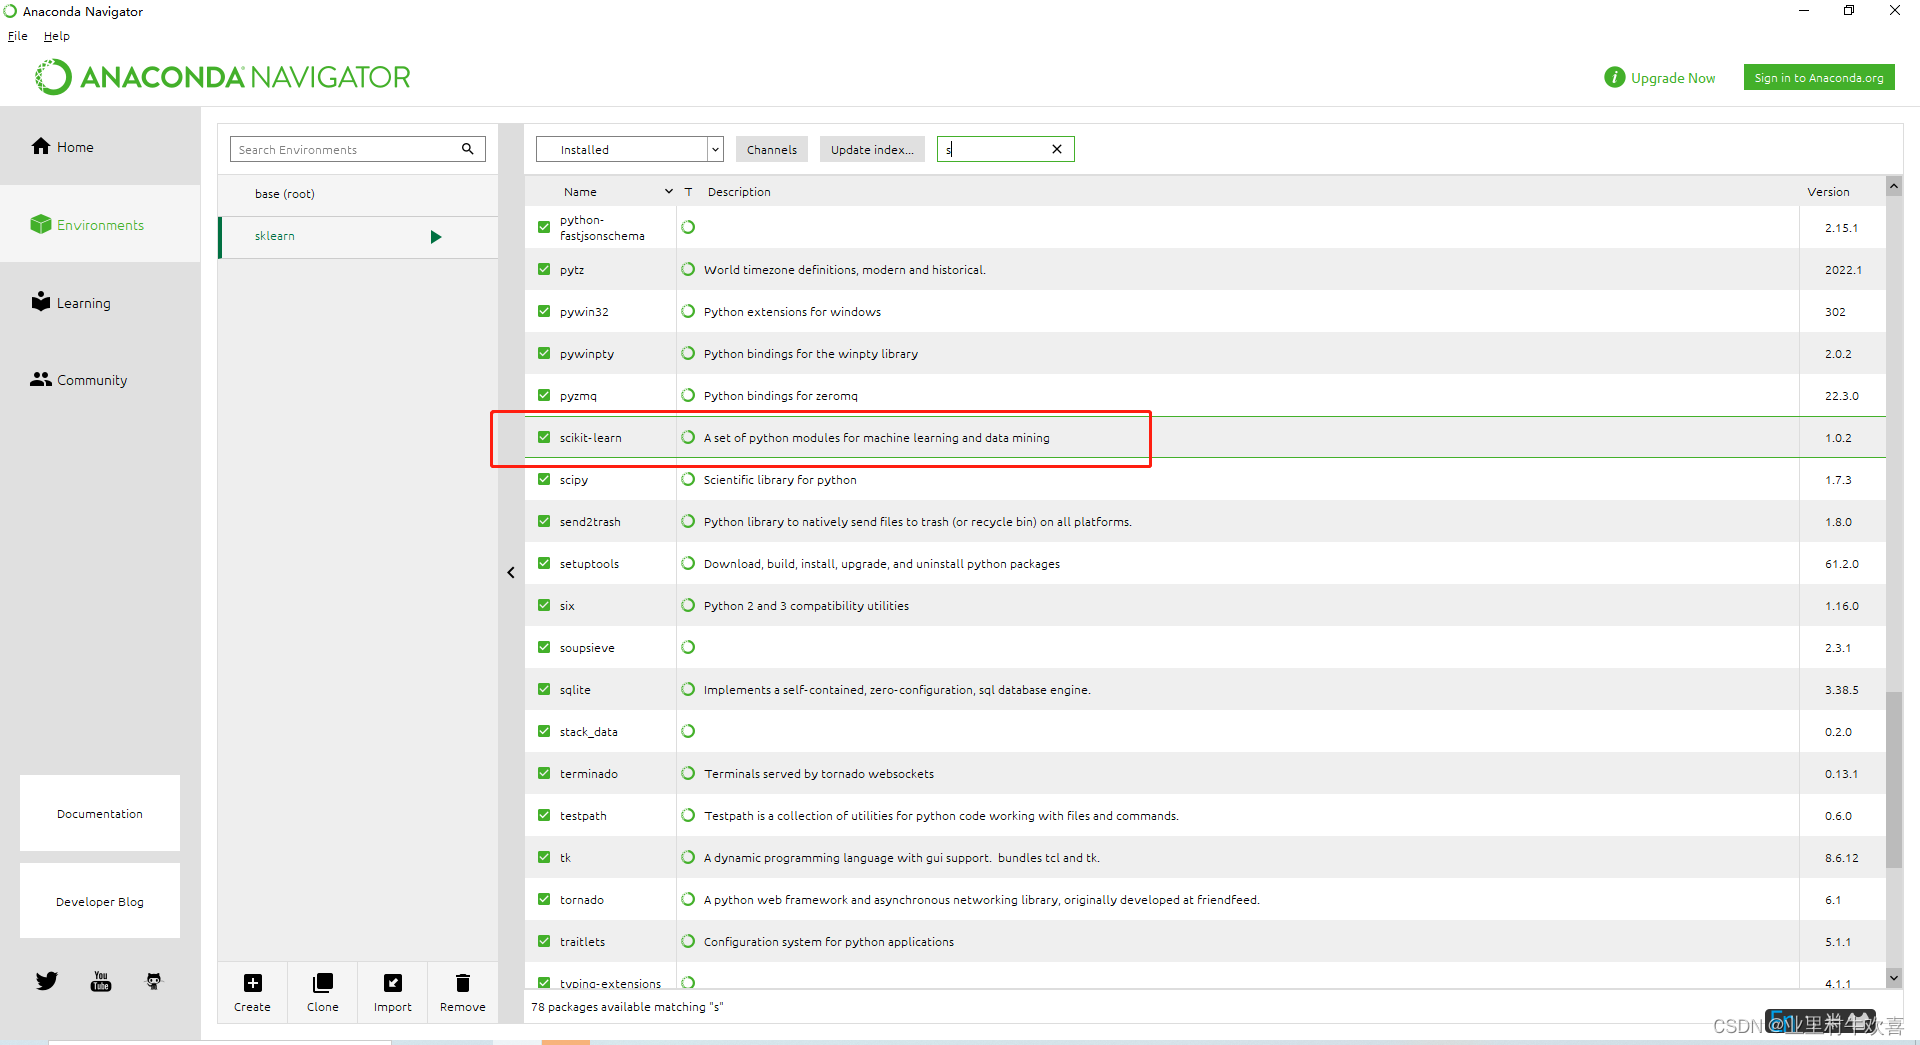Image resolution: width=1920 pixels, height=1045 pixels.
Task: Click the scroll down arrow of package list
Action: coord(1894,977)
